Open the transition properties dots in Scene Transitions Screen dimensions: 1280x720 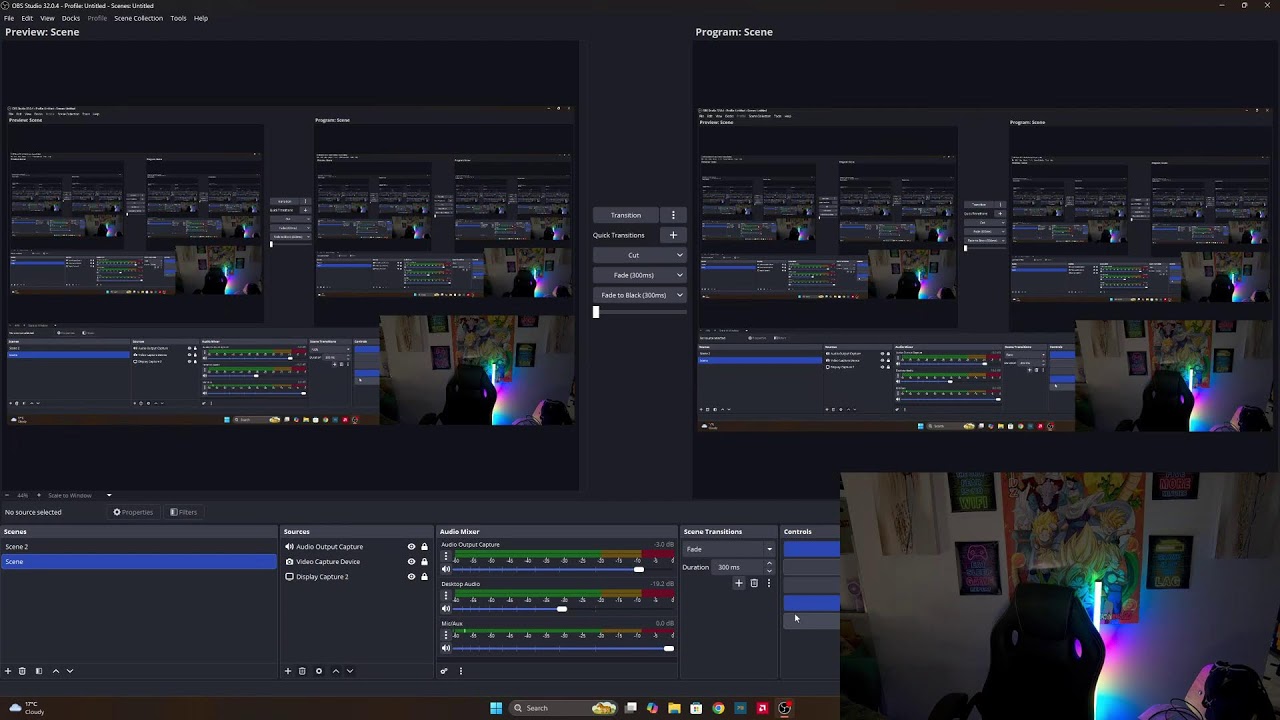[769, 583]
